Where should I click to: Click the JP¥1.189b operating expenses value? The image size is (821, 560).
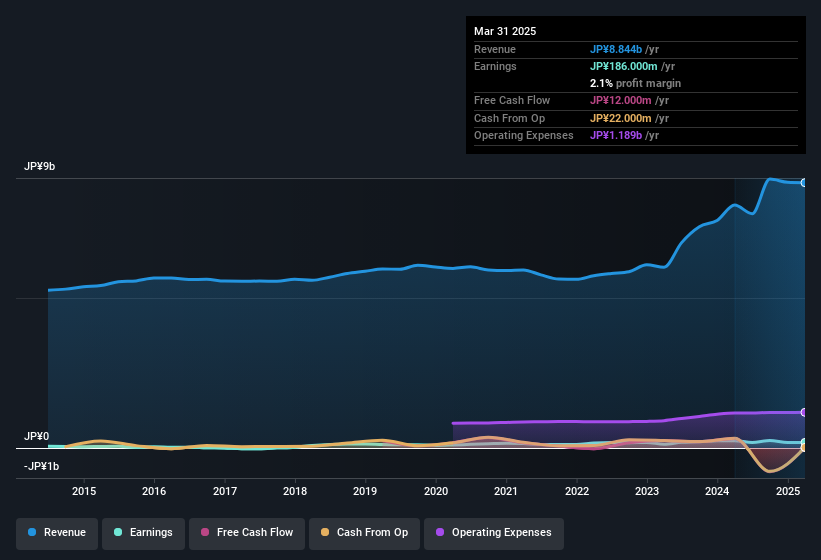click(616, 136)
